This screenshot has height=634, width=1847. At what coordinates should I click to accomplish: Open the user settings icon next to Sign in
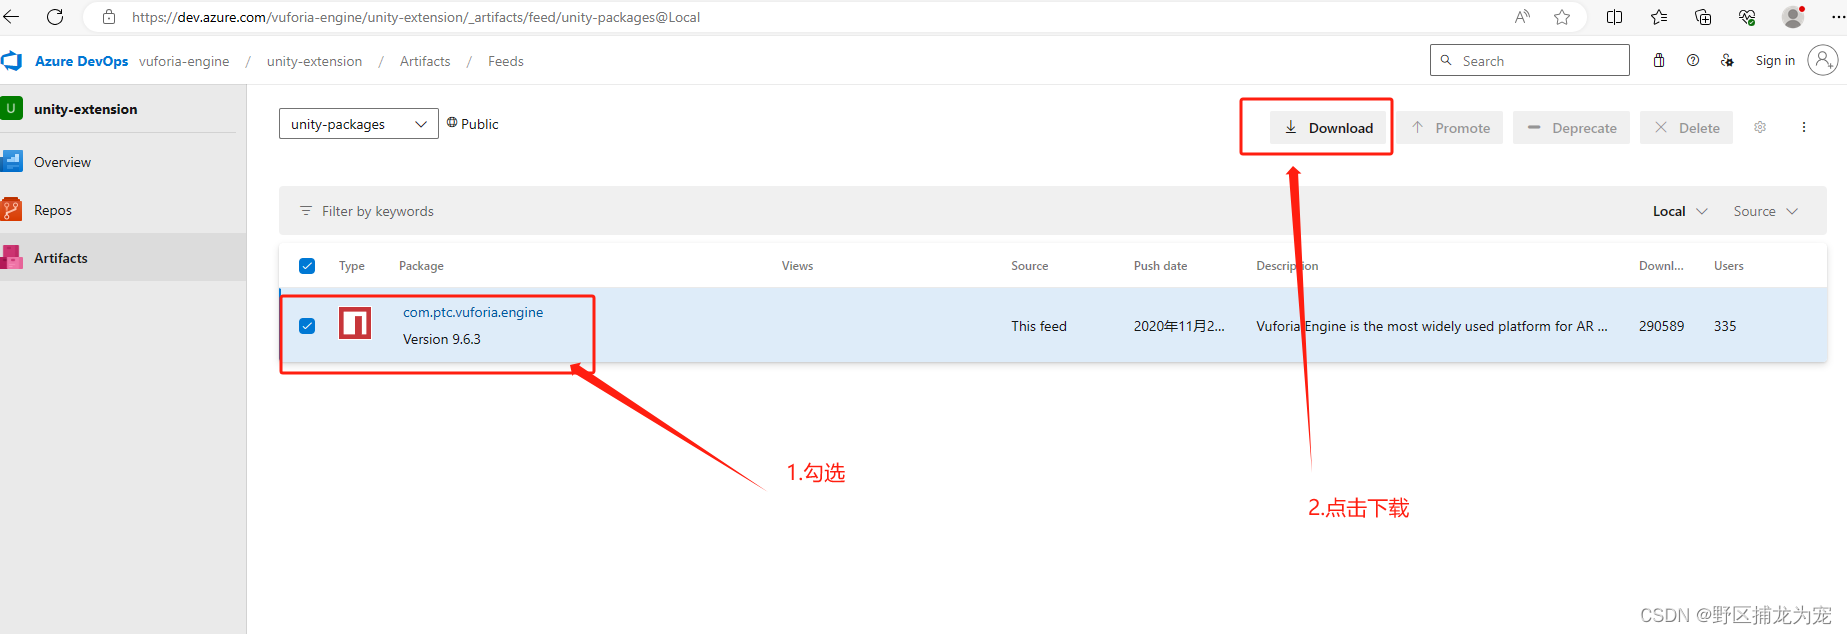(1727, 60)
